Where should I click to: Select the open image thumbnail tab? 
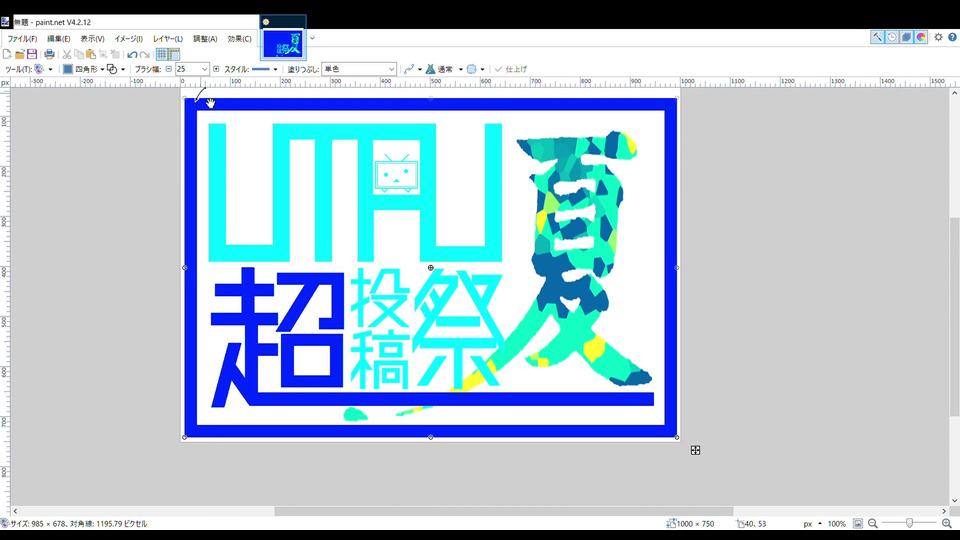tap(283, 43)
